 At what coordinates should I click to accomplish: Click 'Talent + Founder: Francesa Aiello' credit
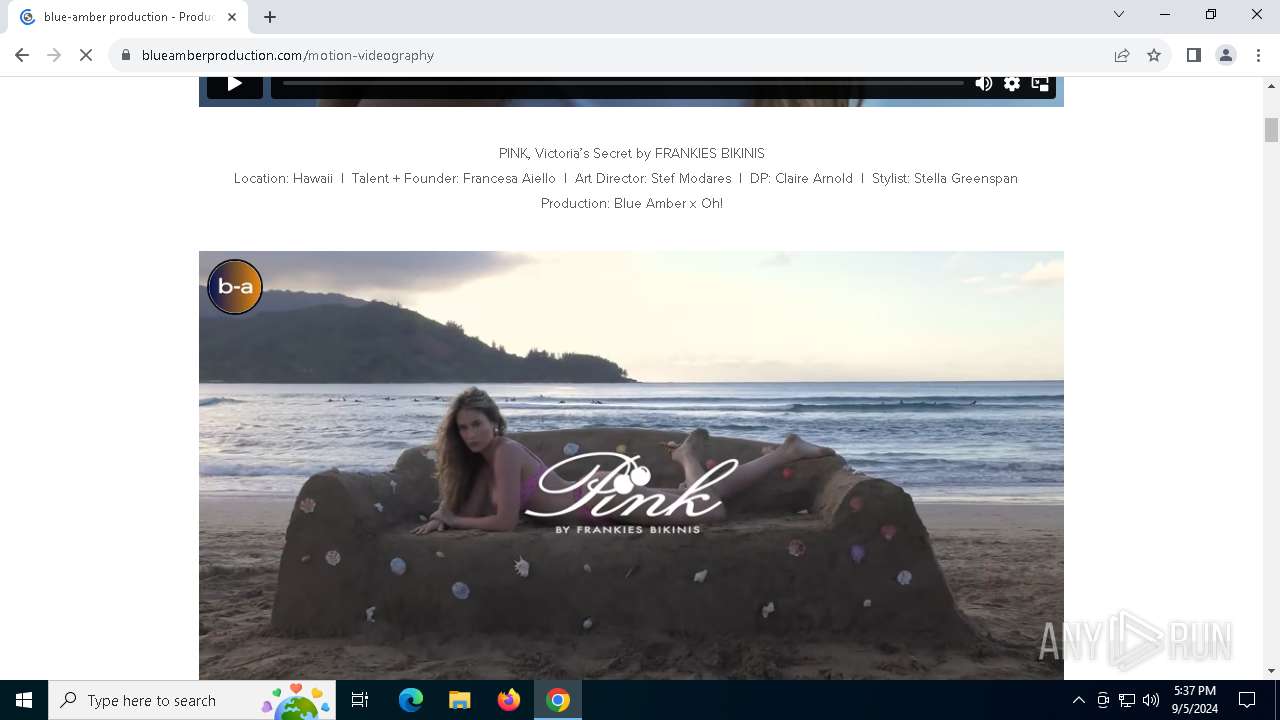[453, 178]
